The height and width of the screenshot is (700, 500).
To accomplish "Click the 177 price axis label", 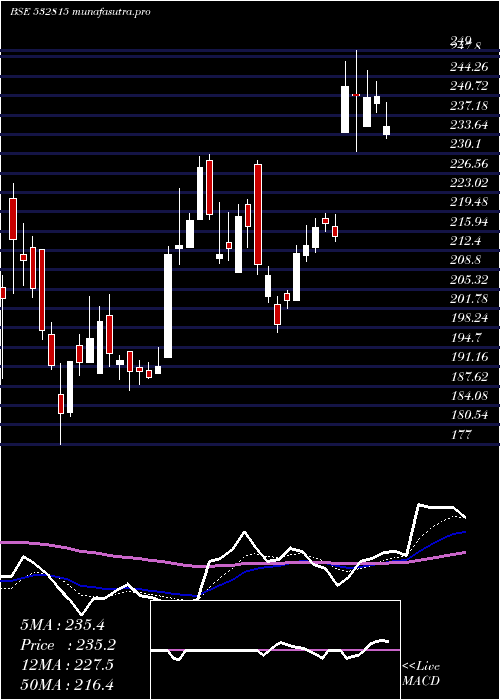I will [462, 434].
